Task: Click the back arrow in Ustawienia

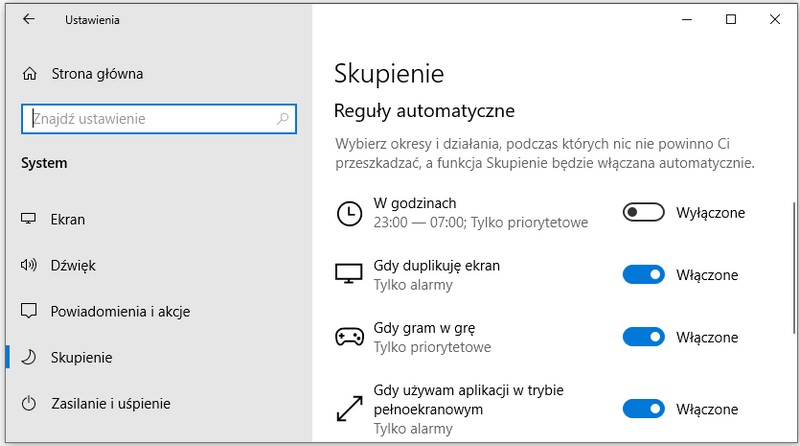Action: point(28,19)
